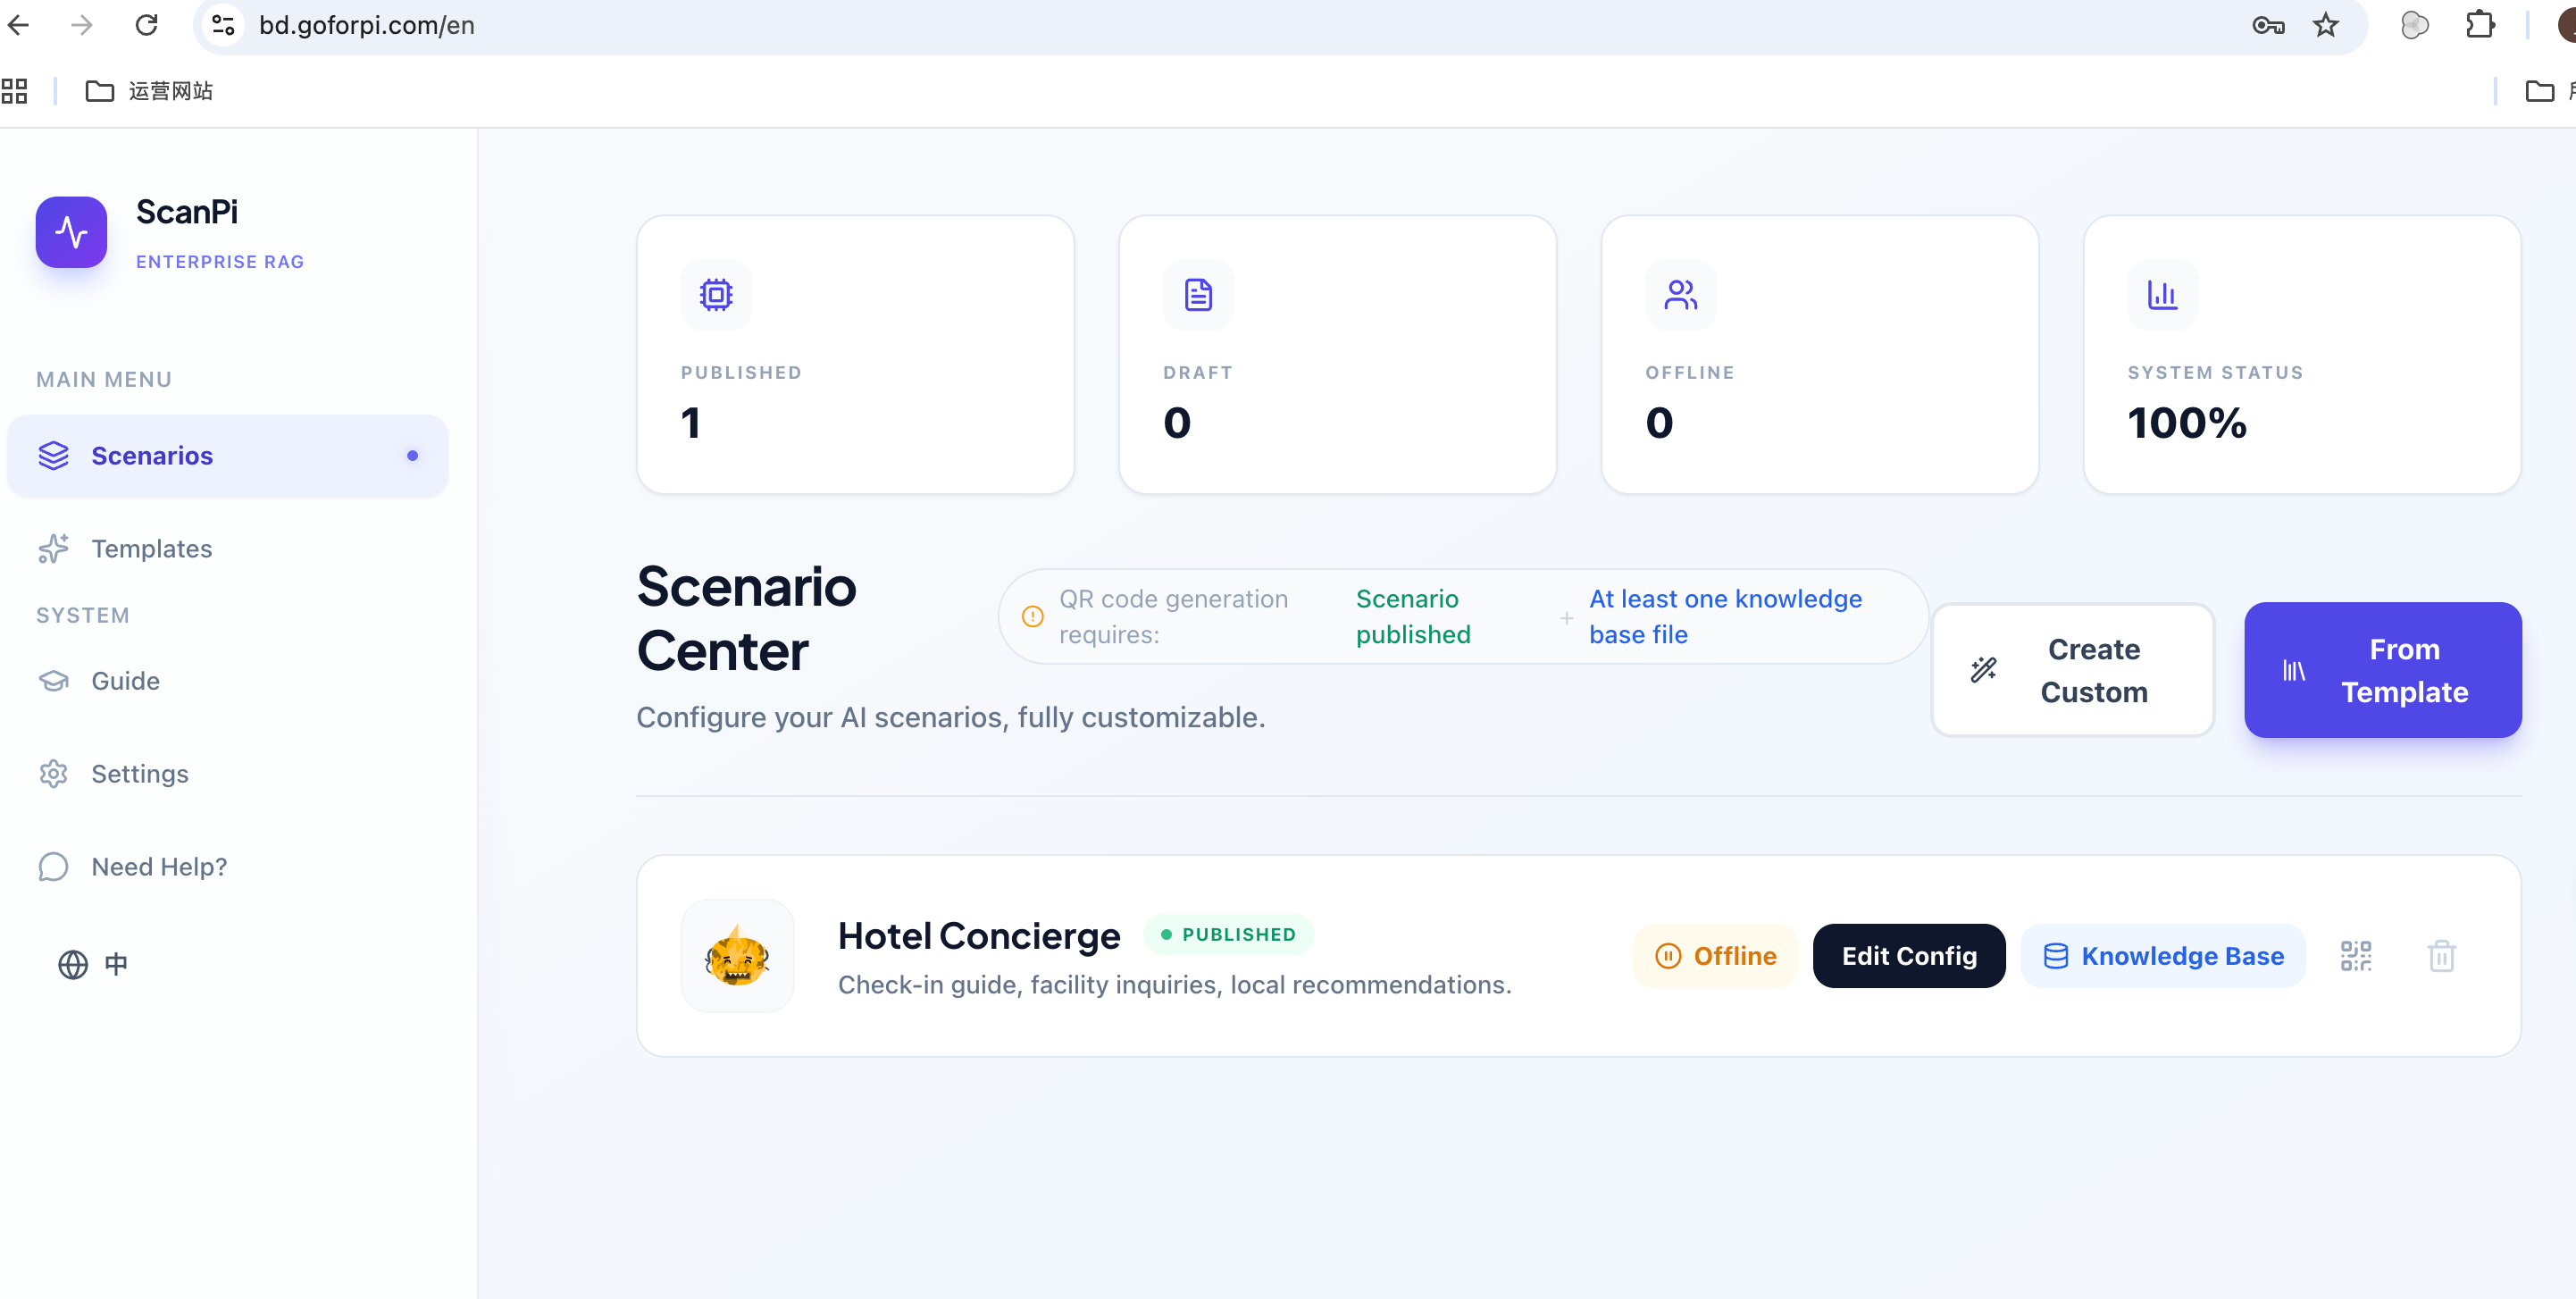The width and height of the screenshot is (2576, 1299).
Task: Click the ScanPi logo icon
Action: coord(71,231)
